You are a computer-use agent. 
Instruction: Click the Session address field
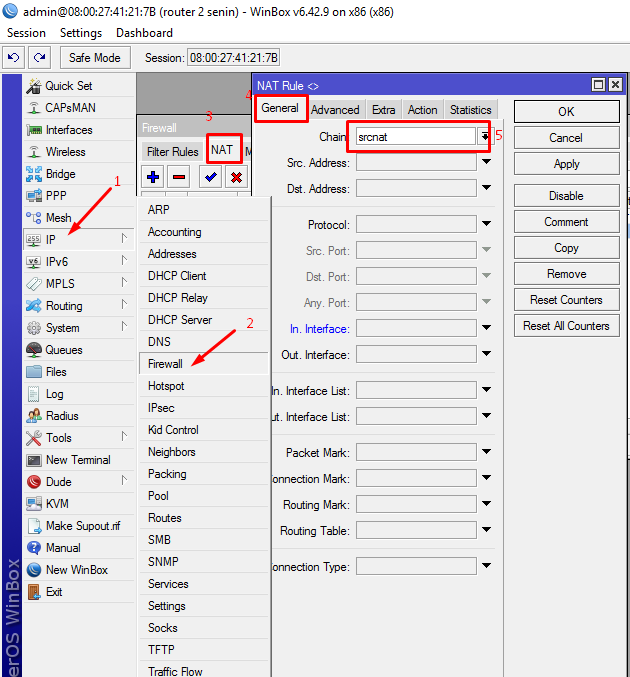coord(233,57)
